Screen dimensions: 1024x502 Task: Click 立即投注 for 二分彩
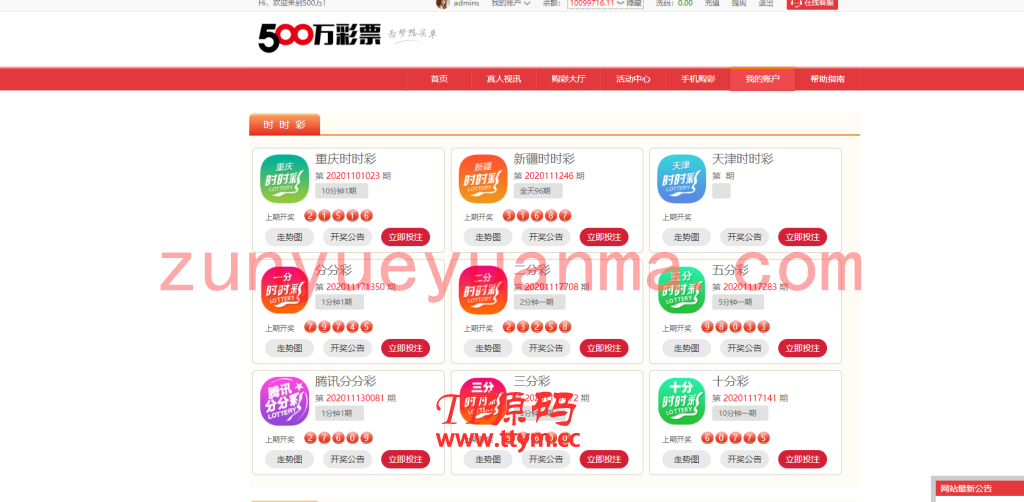tap(604, 348)
